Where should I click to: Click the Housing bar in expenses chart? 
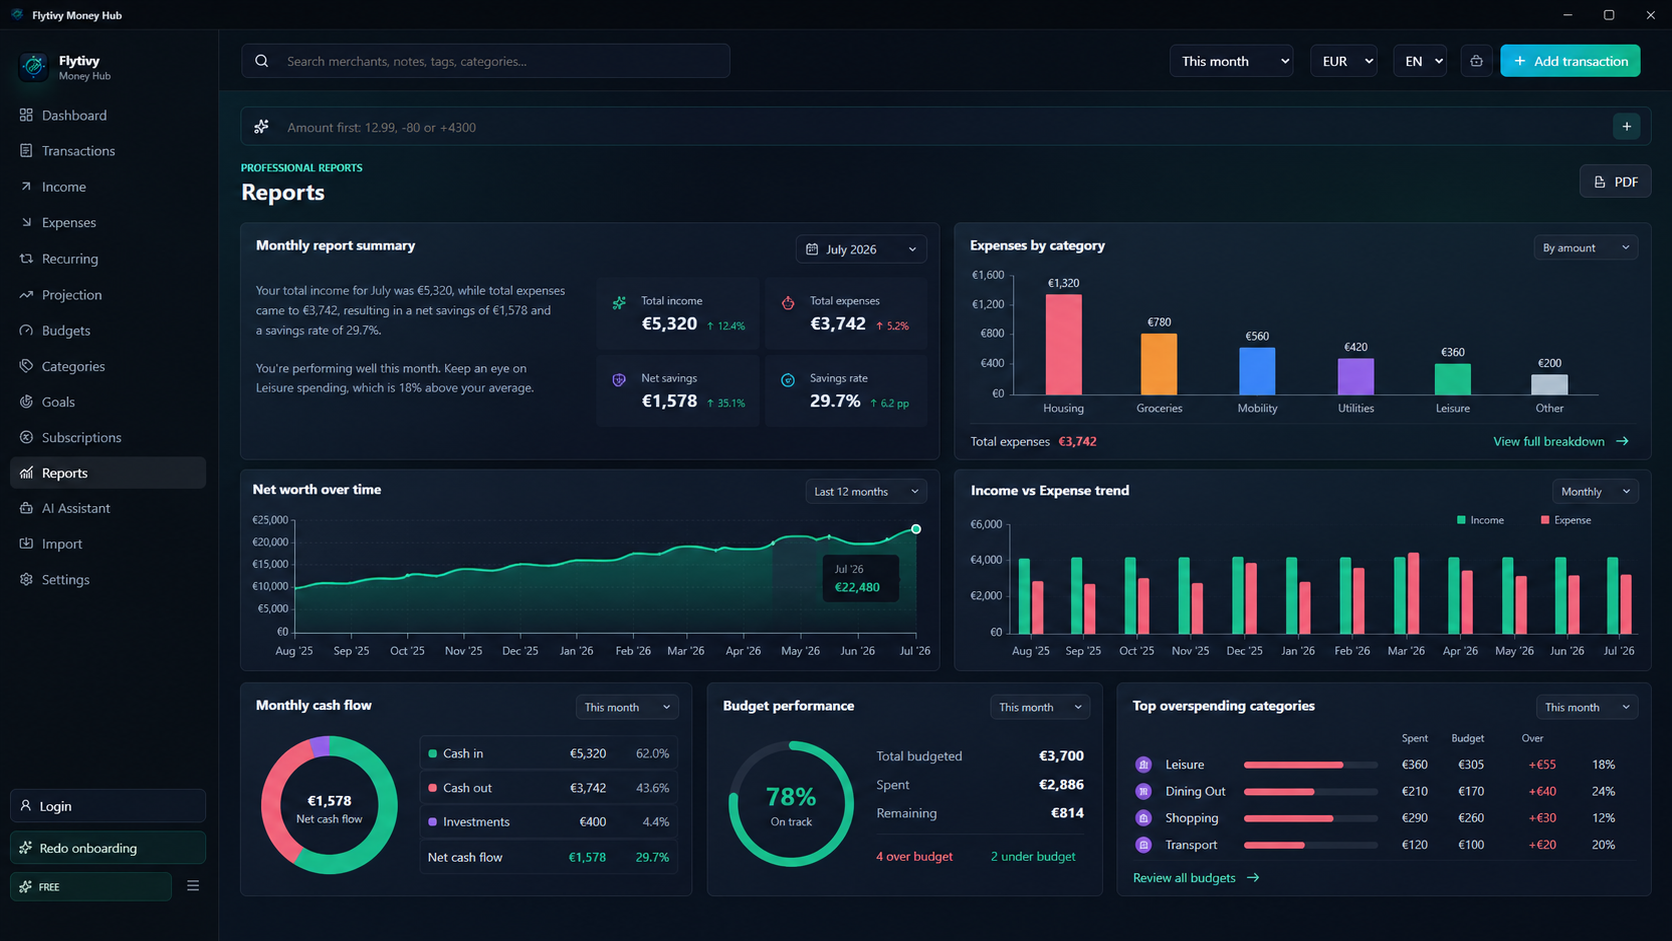(1063, 344)
